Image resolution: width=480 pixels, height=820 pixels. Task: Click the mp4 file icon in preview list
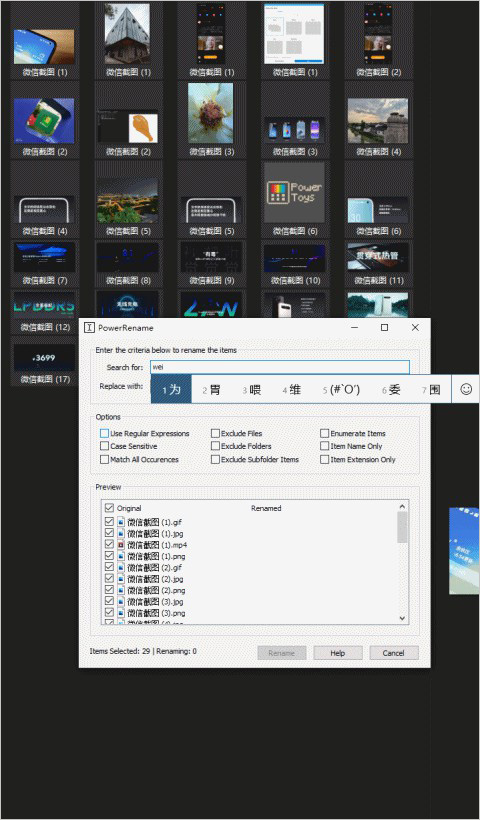[121, 544]
